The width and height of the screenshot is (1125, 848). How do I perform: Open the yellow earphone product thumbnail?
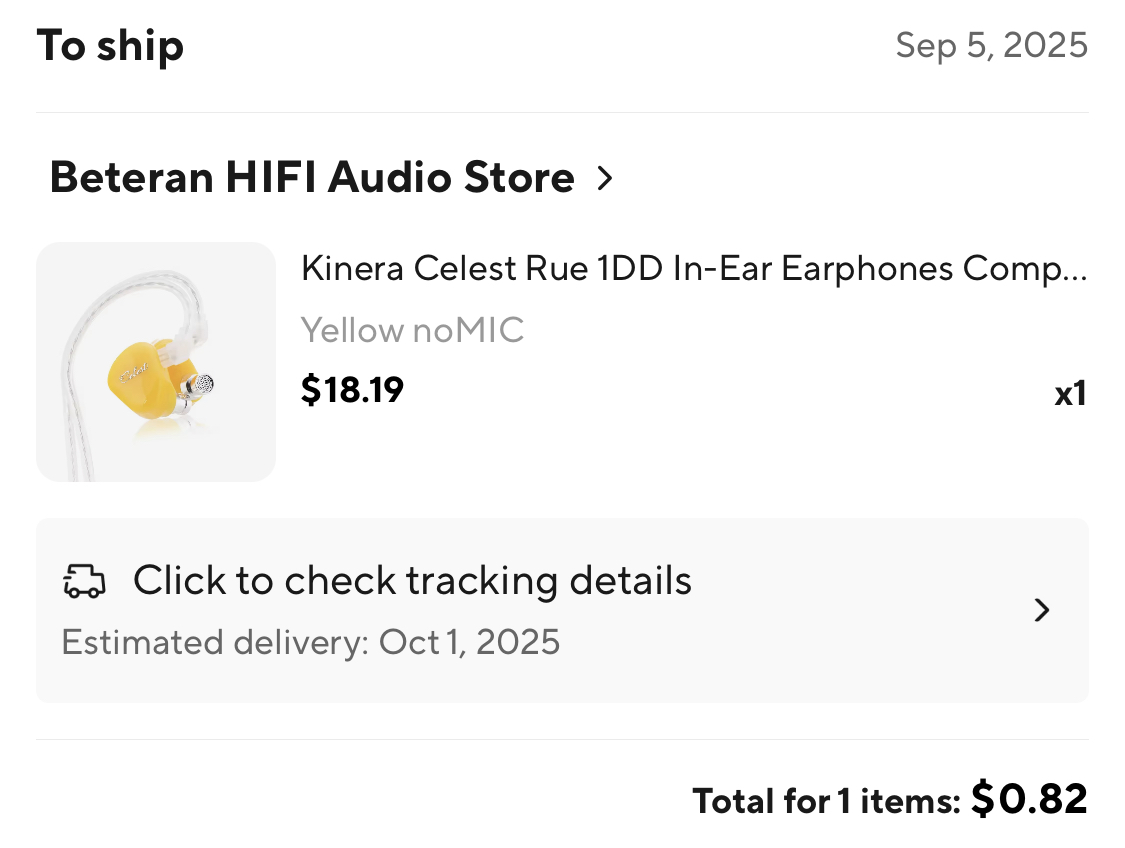pos(156,362)
